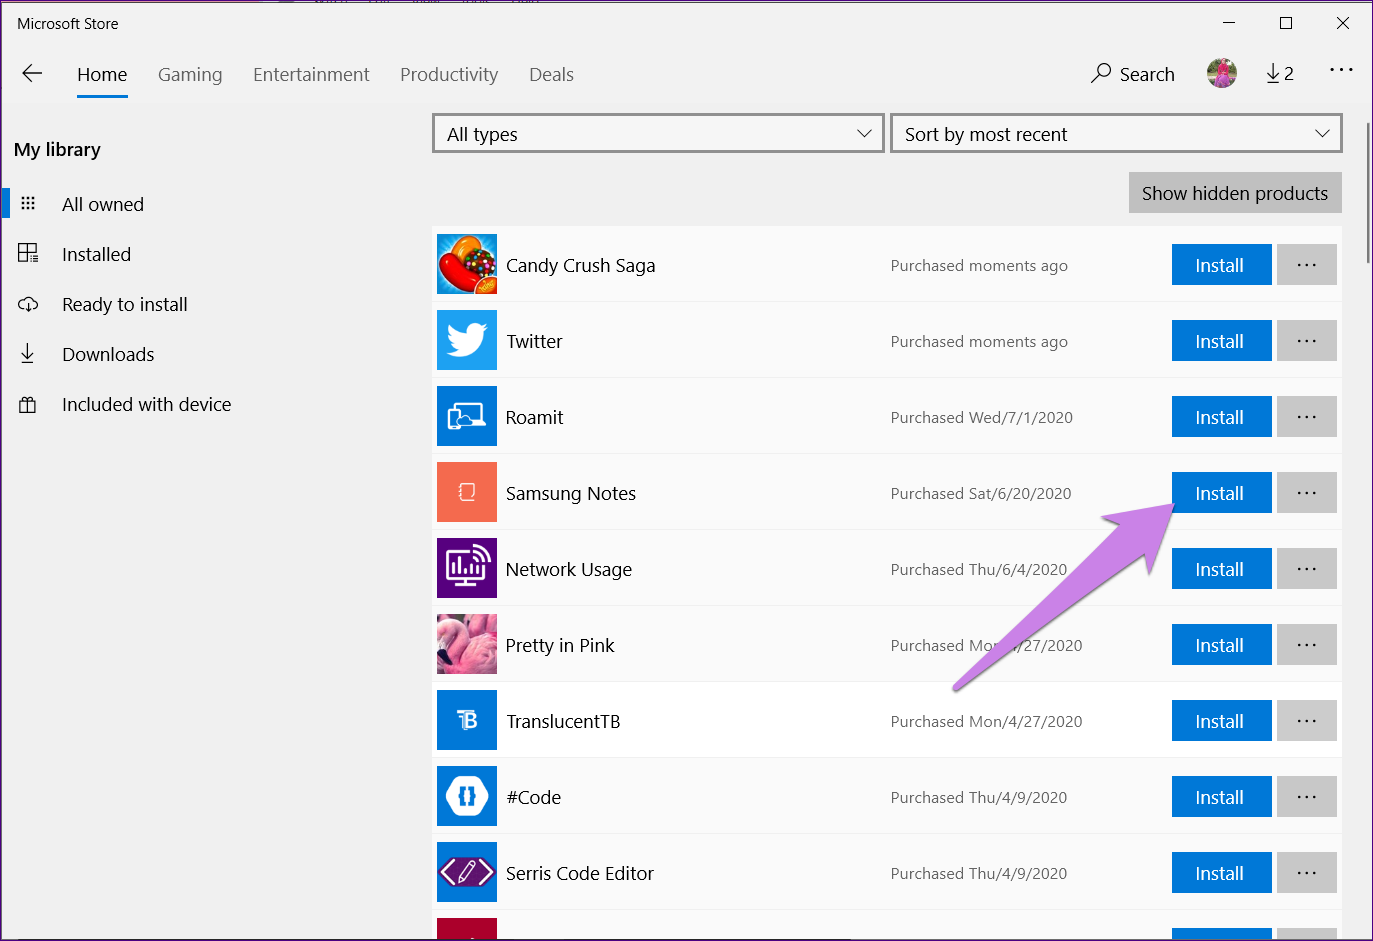Open Downloads in the sidebar

click(x=108, y=354)
